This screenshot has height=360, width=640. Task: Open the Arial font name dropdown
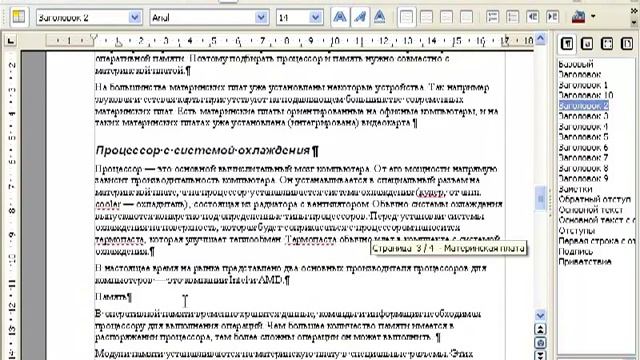point(261,18)
